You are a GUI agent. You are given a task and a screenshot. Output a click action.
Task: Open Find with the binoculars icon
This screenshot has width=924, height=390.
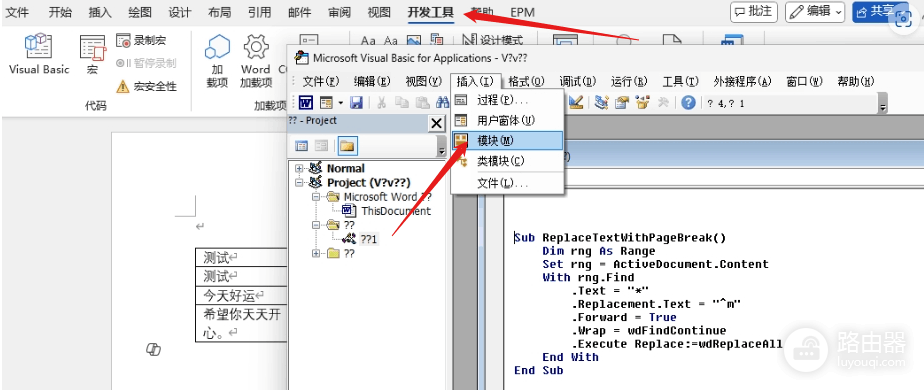pos(442,103)
